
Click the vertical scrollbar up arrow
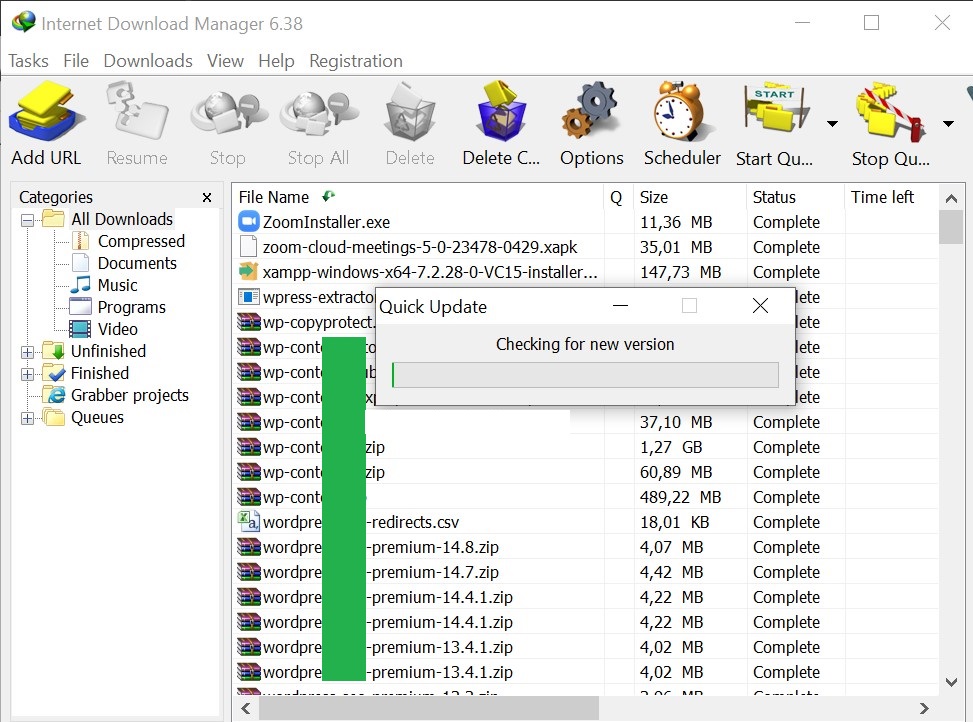[x=951, y=198]
